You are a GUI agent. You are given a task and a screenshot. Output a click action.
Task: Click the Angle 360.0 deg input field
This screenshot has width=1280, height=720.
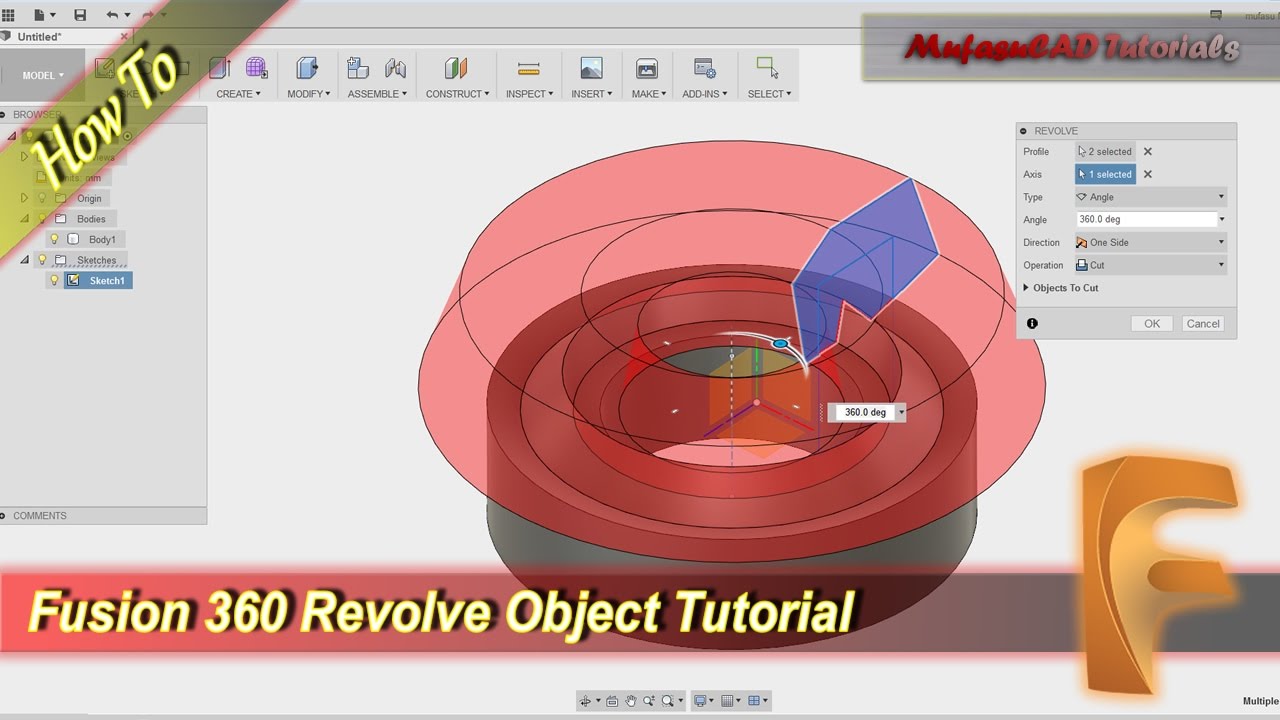coord(1145,220)
